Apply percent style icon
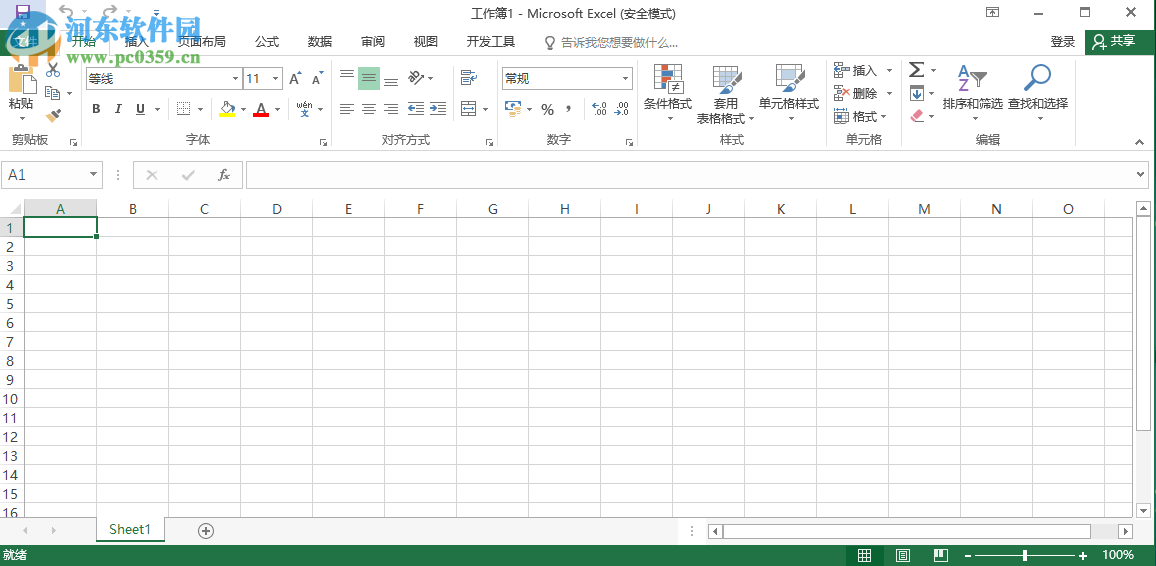Viewport: 1156px width, 566px height. [x=547, y=110]
